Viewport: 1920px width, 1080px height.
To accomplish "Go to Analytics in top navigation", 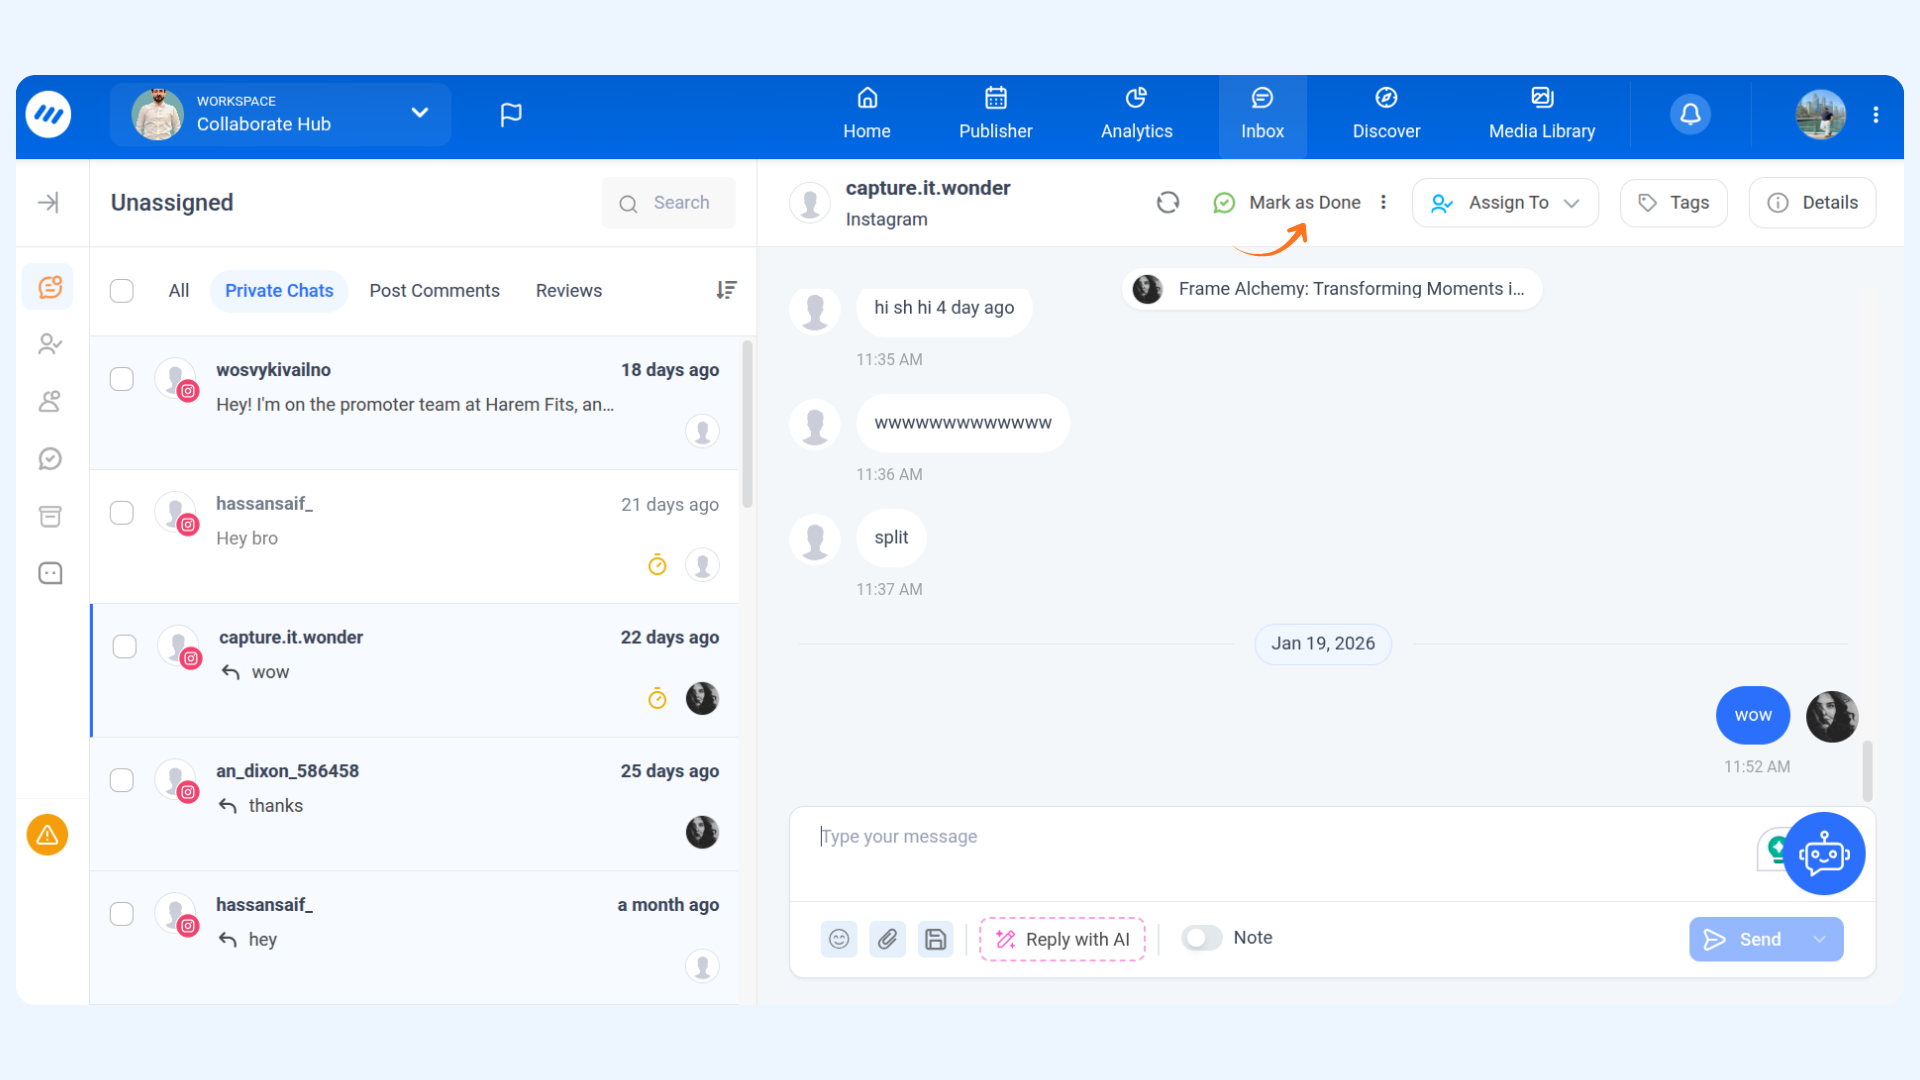I will click(1136, 114).
